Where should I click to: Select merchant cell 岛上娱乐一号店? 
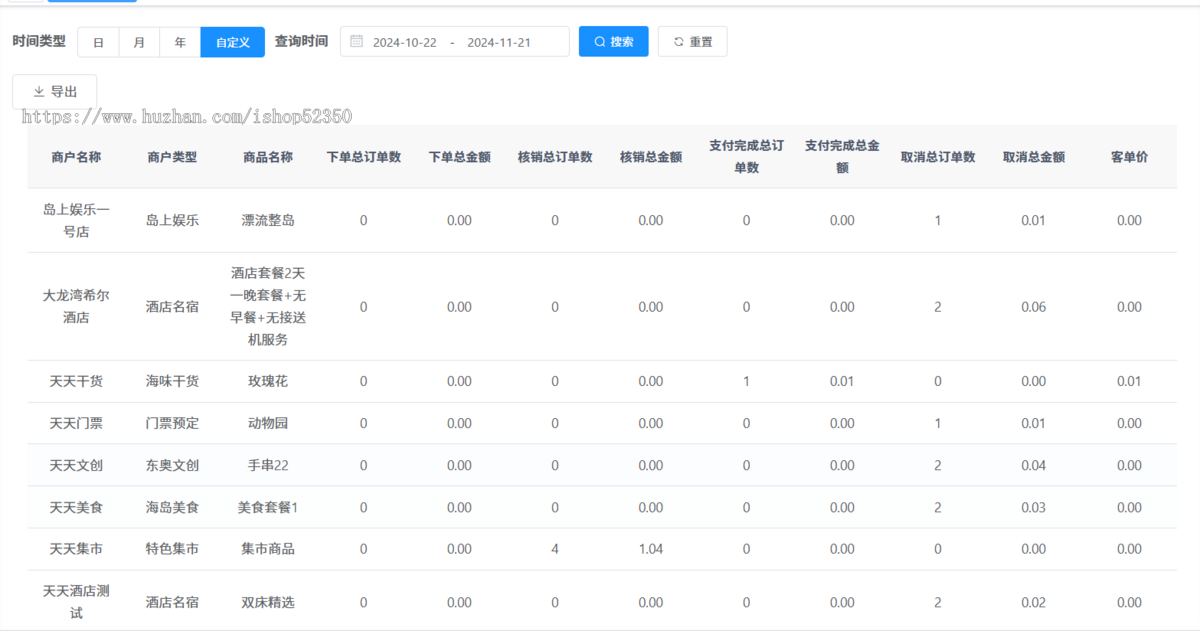click(x=76, y=220)
